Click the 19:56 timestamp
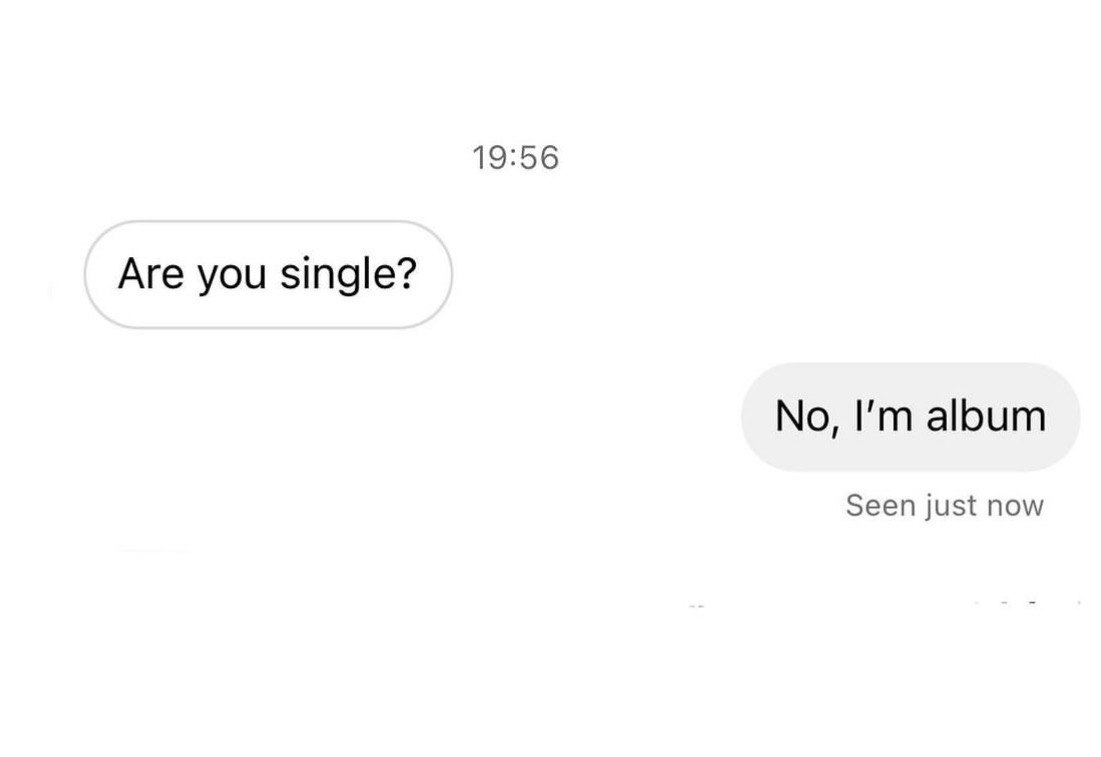Screen dimensions: 1101x757 515,158
